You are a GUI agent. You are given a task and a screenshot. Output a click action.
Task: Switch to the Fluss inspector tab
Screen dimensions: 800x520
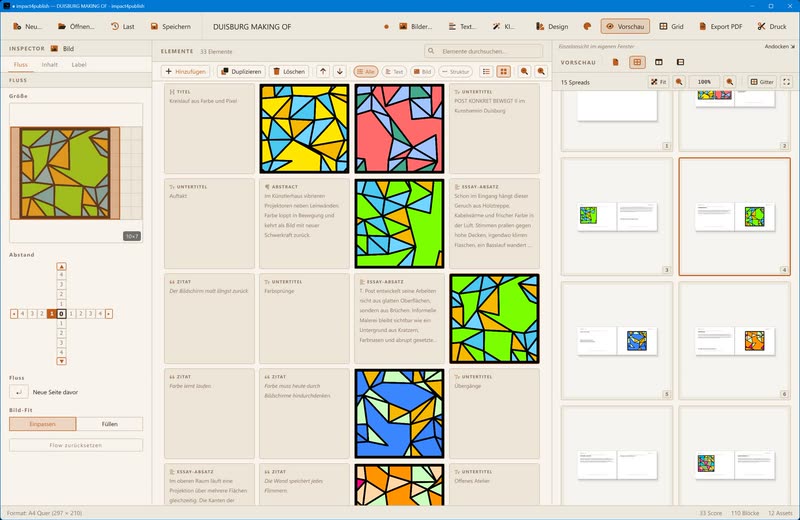click(x=21, y=65)
